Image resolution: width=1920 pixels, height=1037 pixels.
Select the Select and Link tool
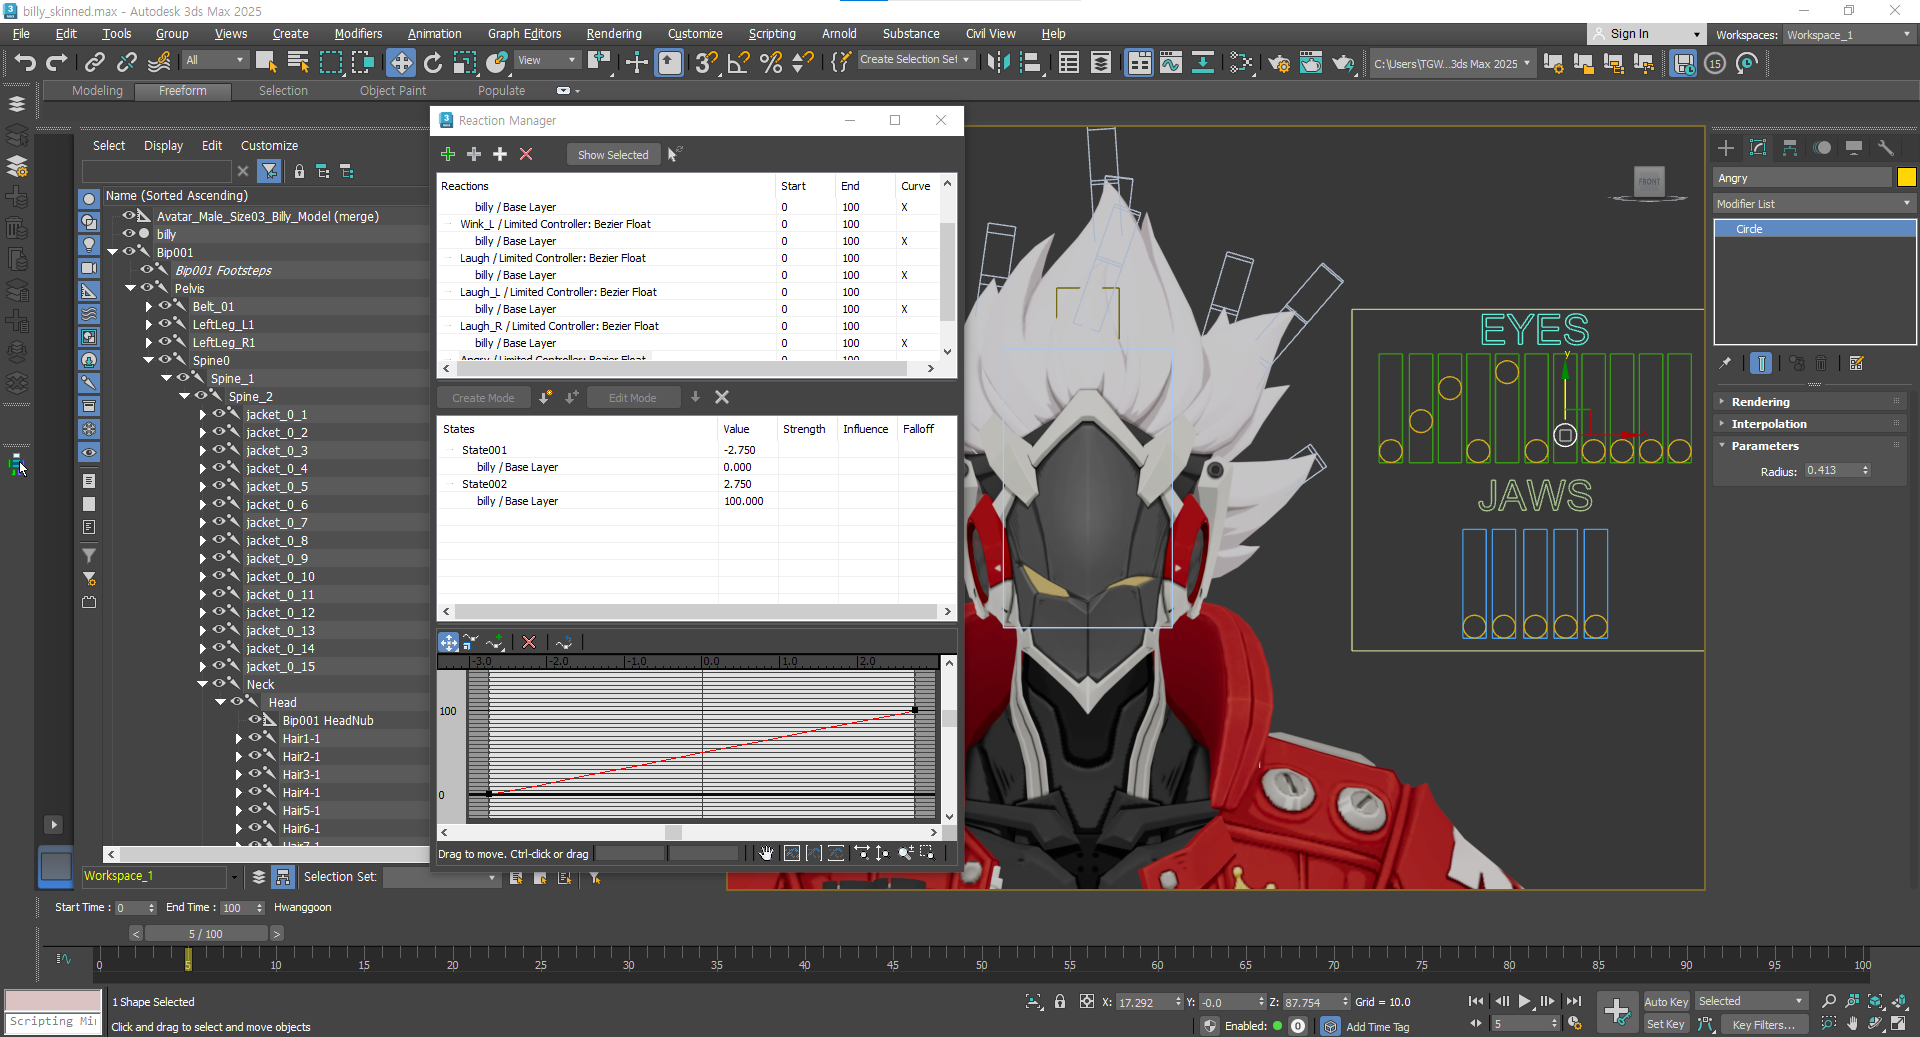point(95,63)
